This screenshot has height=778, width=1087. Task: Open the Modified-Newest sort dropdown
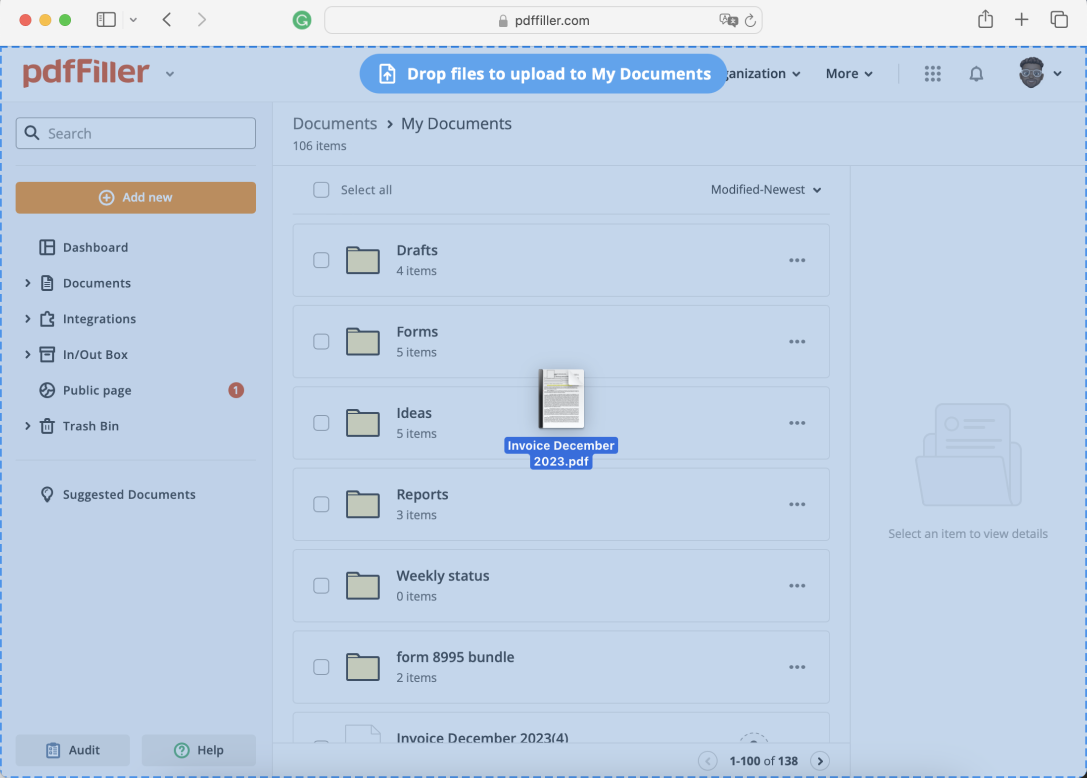pos(766,190)
